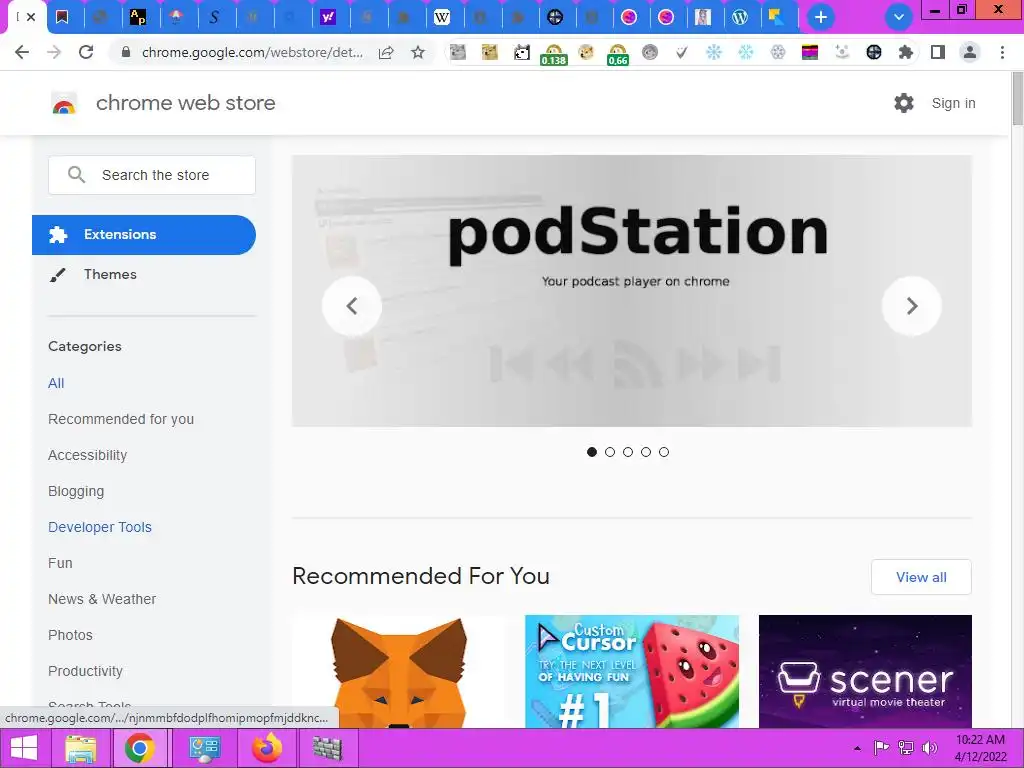The width and height of the screenshot is (1024, 768).
Task: Open File Explorer from the taskbar
Action: [80, 748]
